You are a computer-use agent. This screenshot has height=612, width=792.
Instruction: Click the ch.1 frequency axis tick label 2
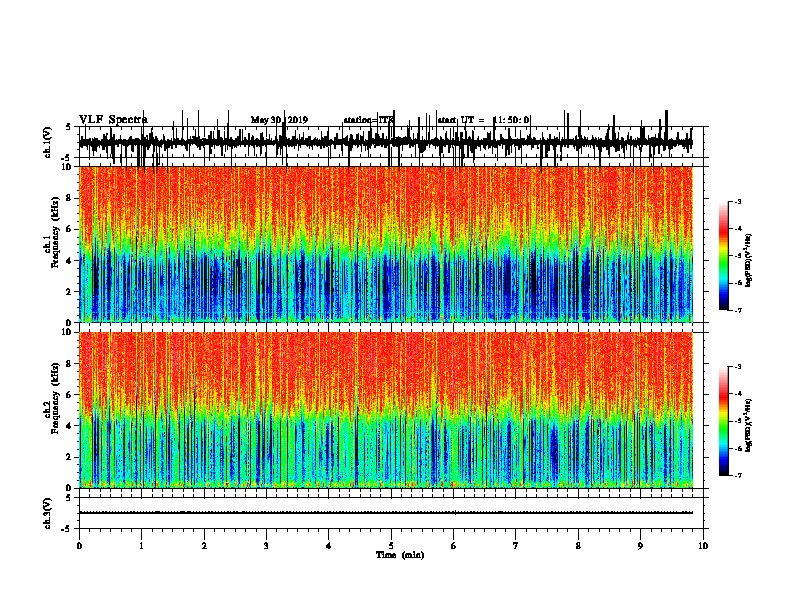[x=70, y=292]
